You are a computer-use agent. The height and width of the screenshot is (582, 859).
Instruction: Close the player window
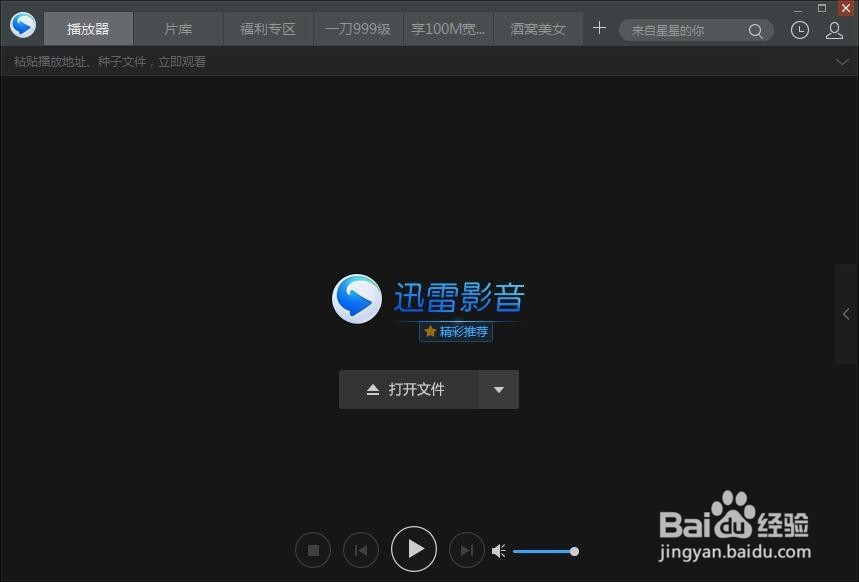(x=846, y=8)
